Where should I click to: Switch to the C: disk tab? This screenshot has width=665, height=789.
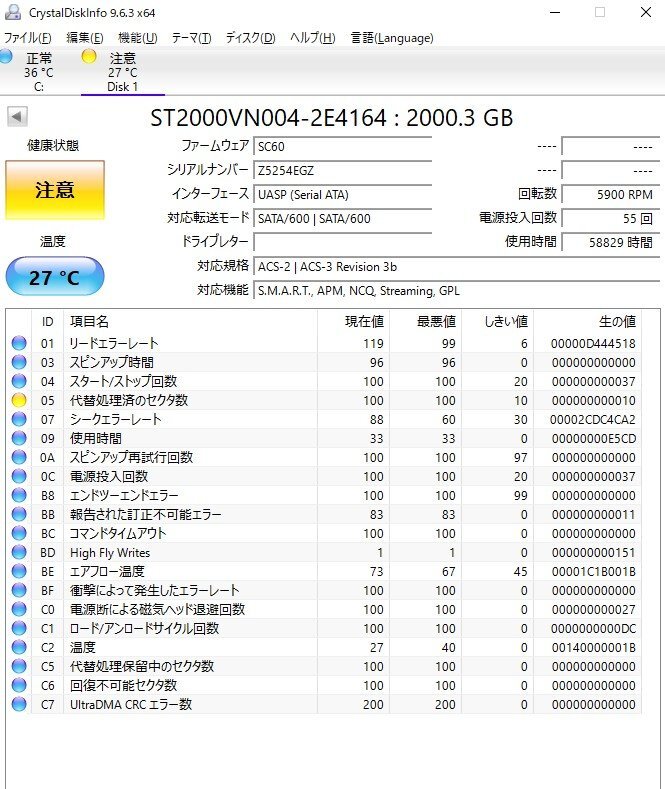[39, 72]
